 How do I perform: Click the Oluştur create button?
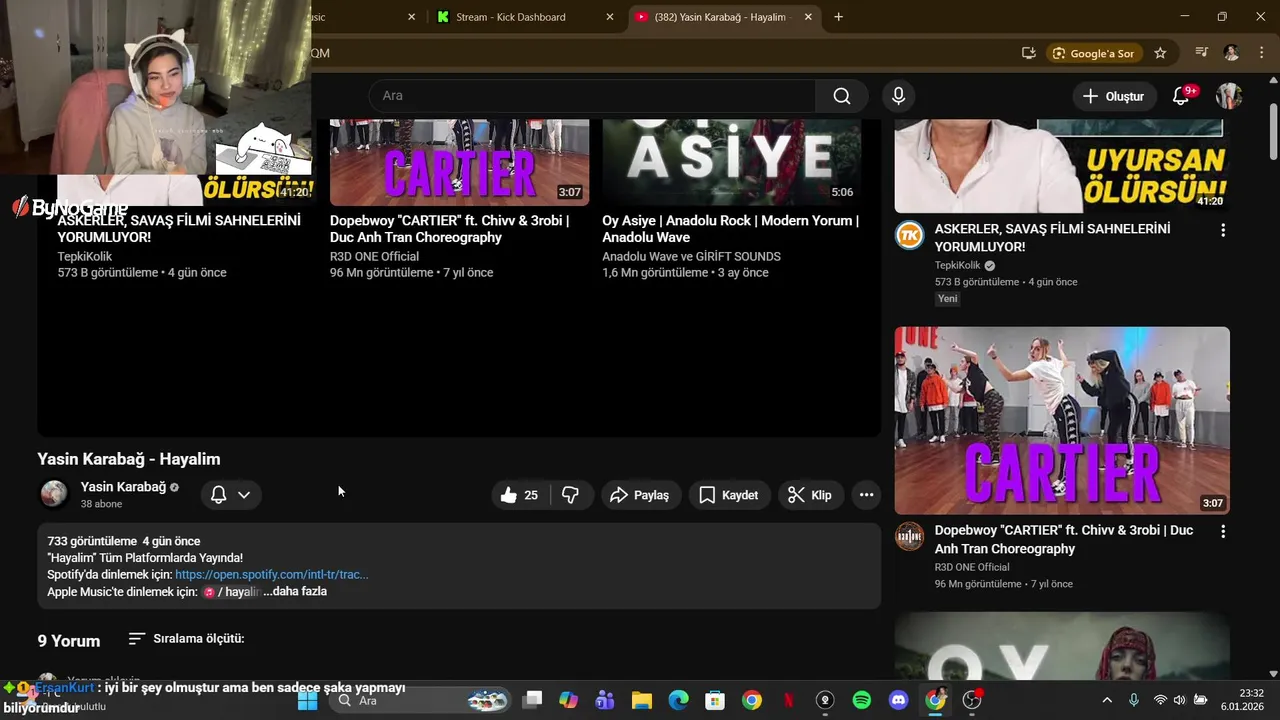pos(1113,96)
